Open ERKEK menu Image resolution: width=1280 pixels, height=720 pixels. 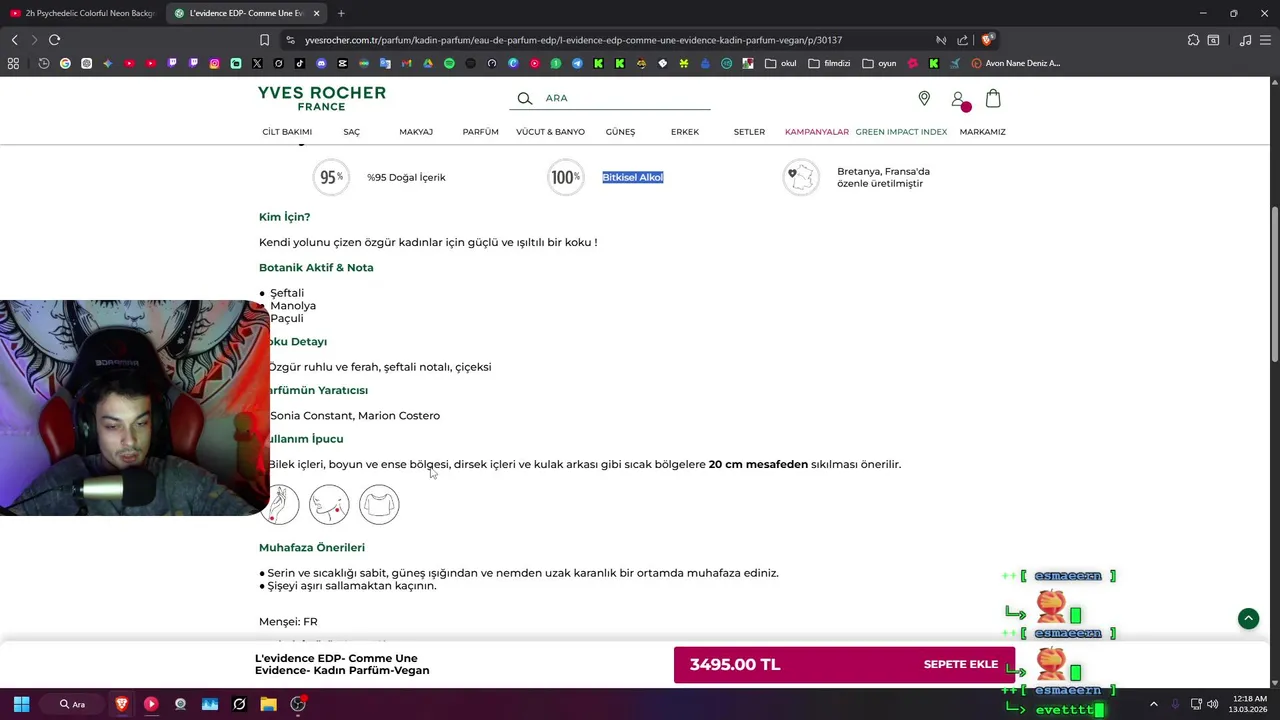[x=685, y=132]
